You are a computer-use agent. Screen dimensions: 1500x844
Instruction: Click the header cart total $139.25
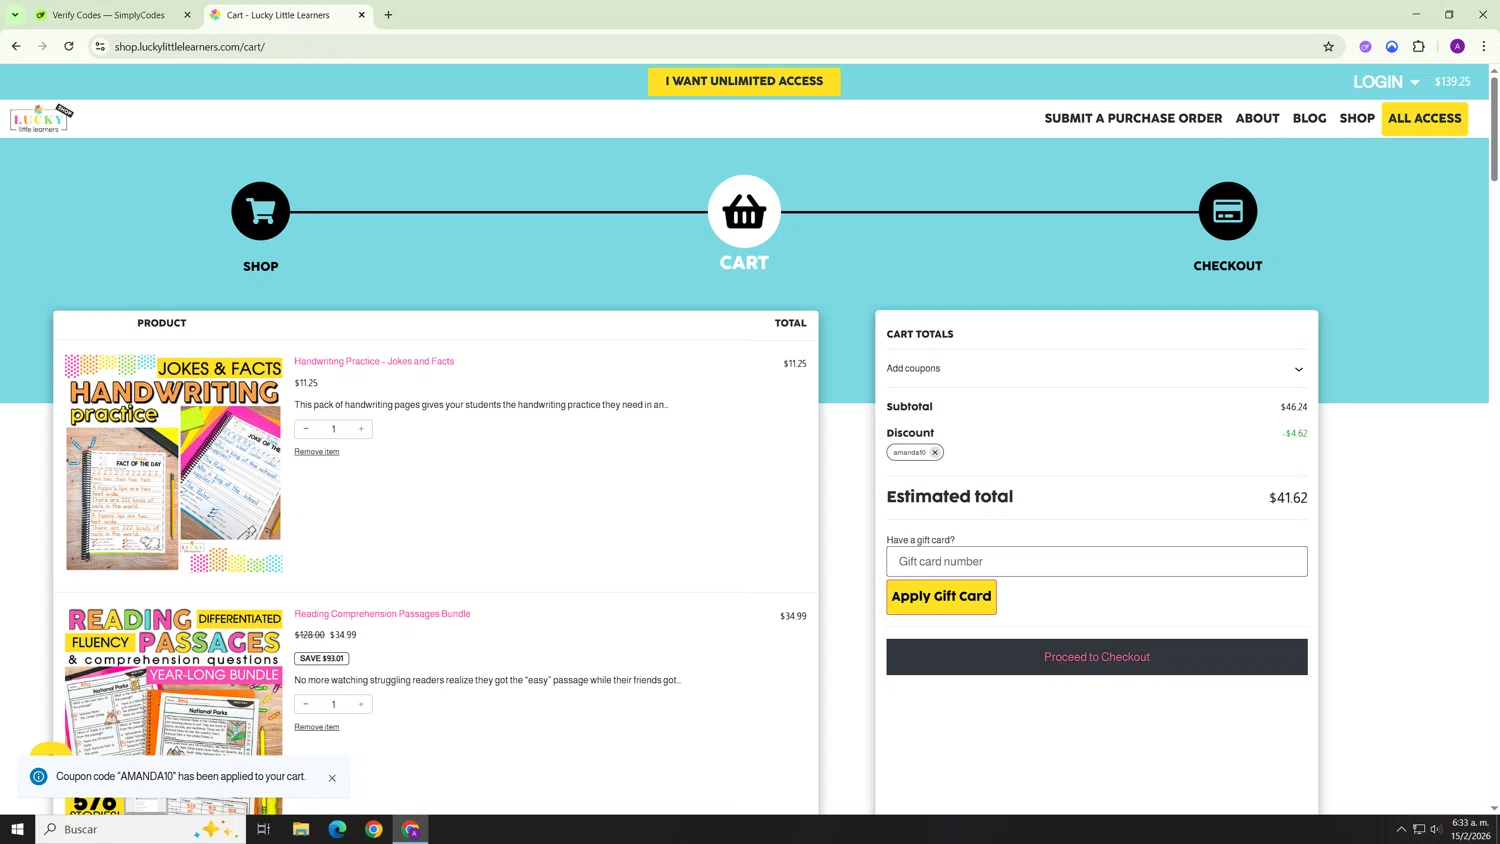(x=1452, y=82)
